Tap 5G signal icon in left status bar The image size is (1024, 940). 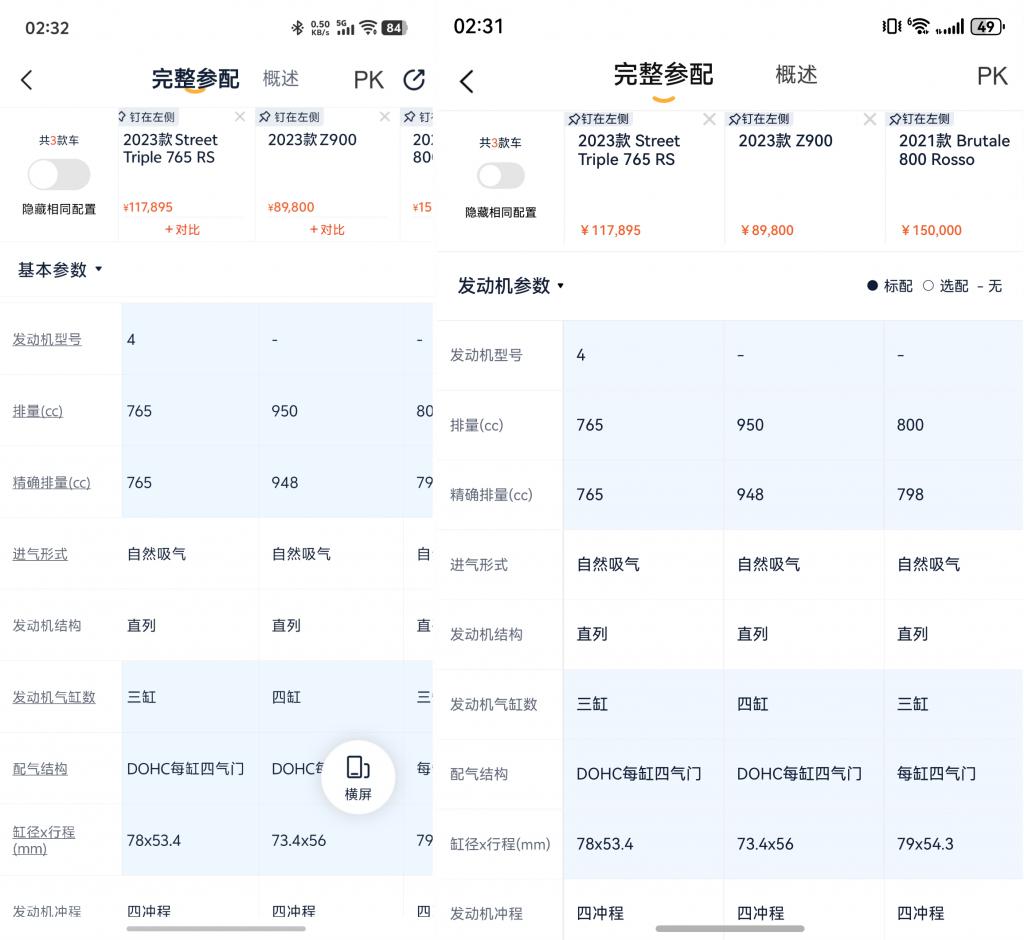(345, 27)
